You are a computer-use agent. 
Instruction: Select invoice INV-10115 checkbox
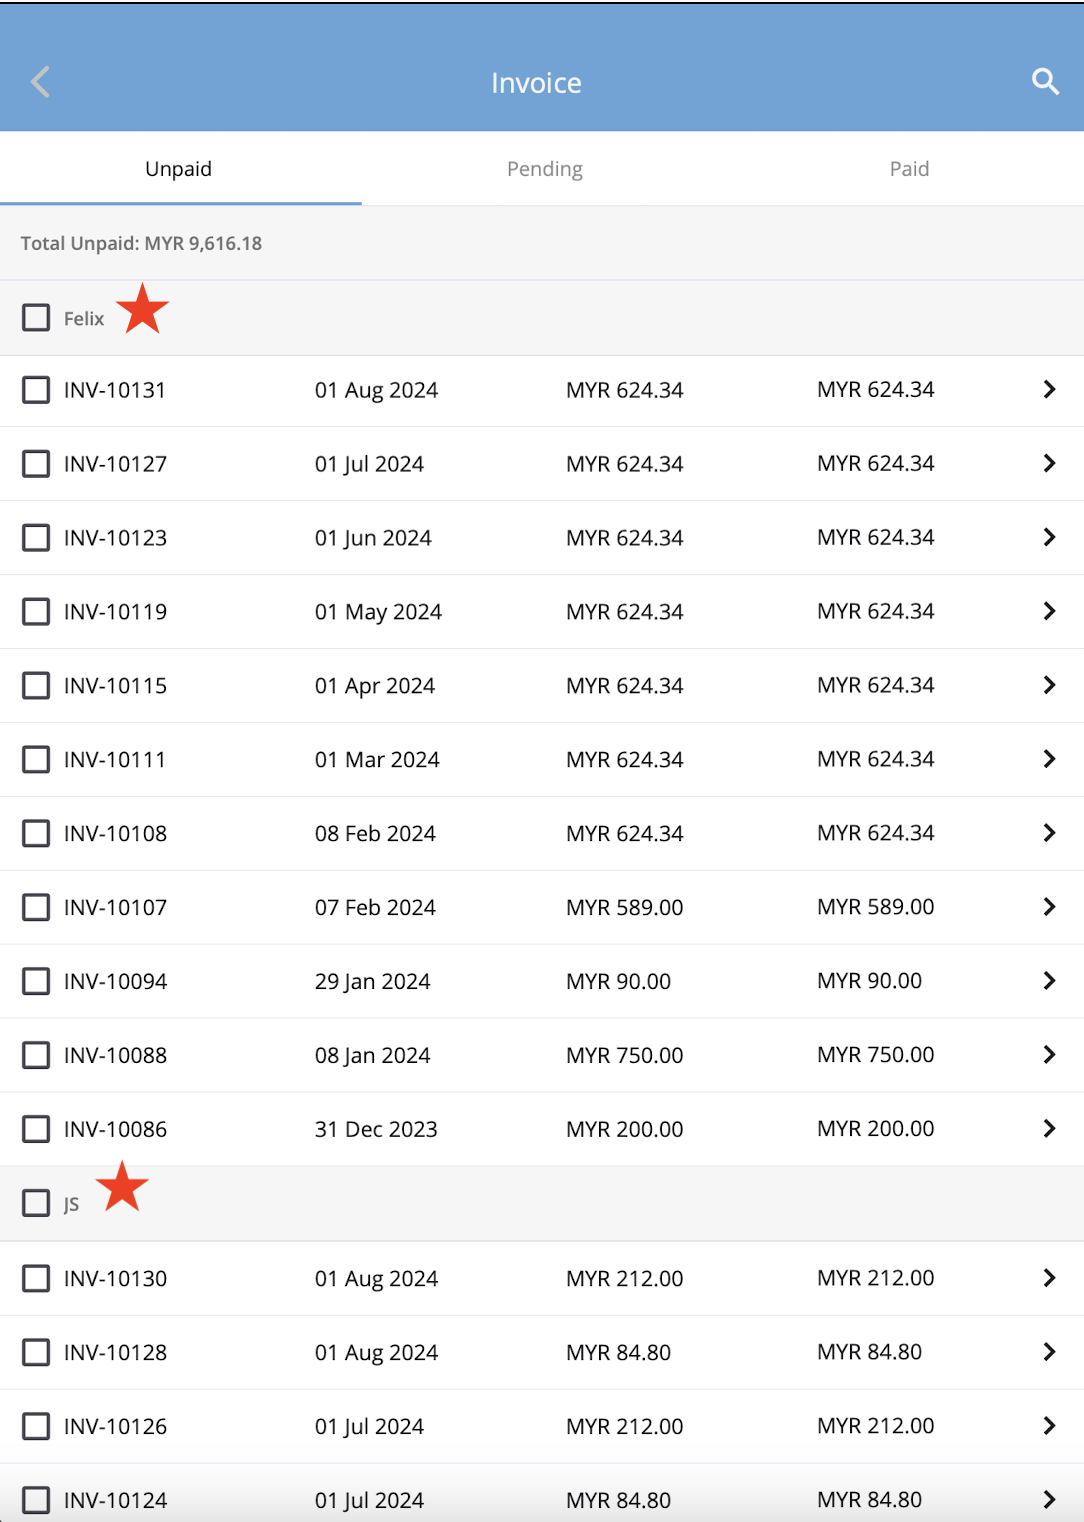click(36, 686)
